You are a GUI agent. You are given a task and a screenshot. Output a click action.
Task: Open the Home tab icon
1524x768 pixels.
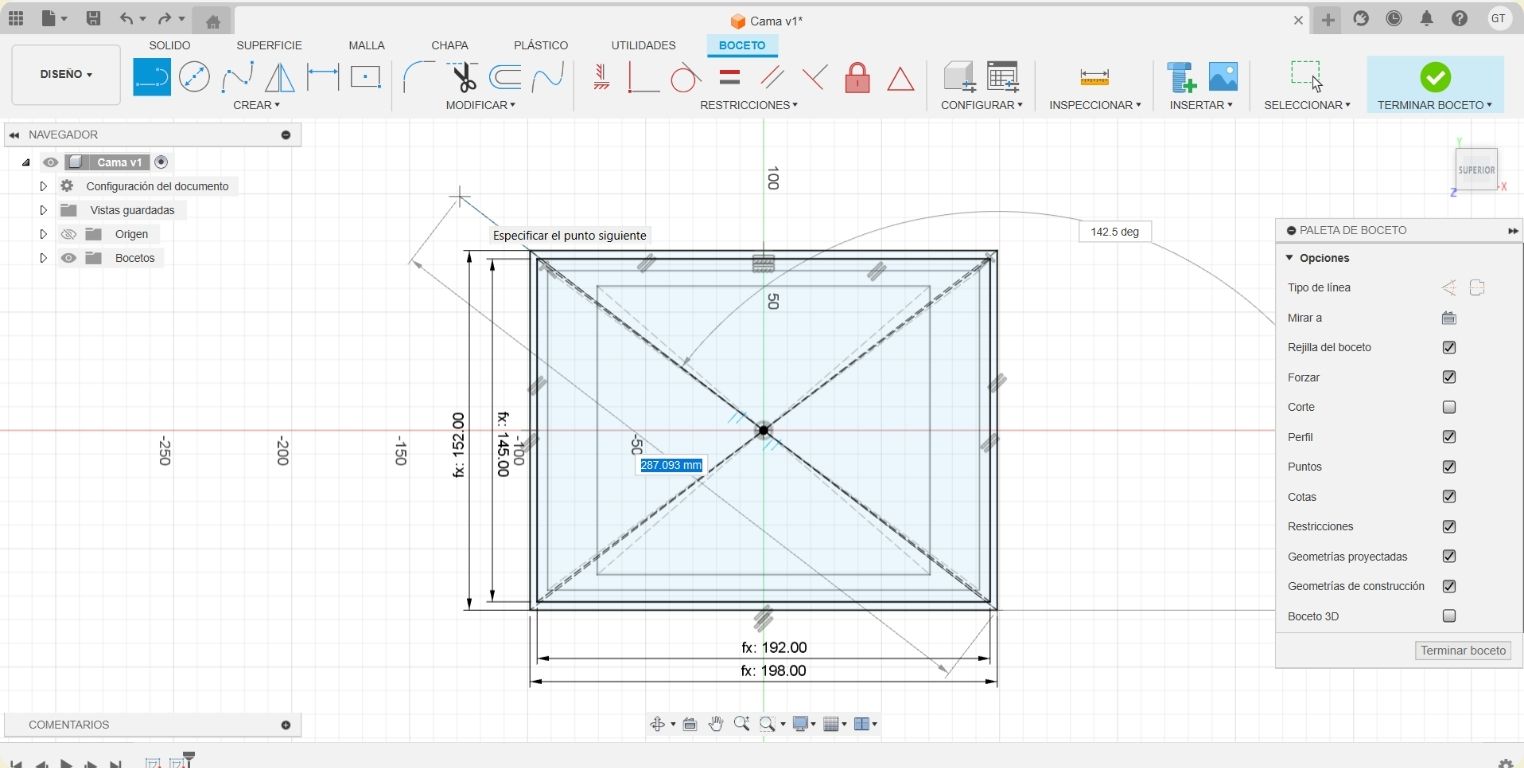pyautogui.click(x=212, y=20)
